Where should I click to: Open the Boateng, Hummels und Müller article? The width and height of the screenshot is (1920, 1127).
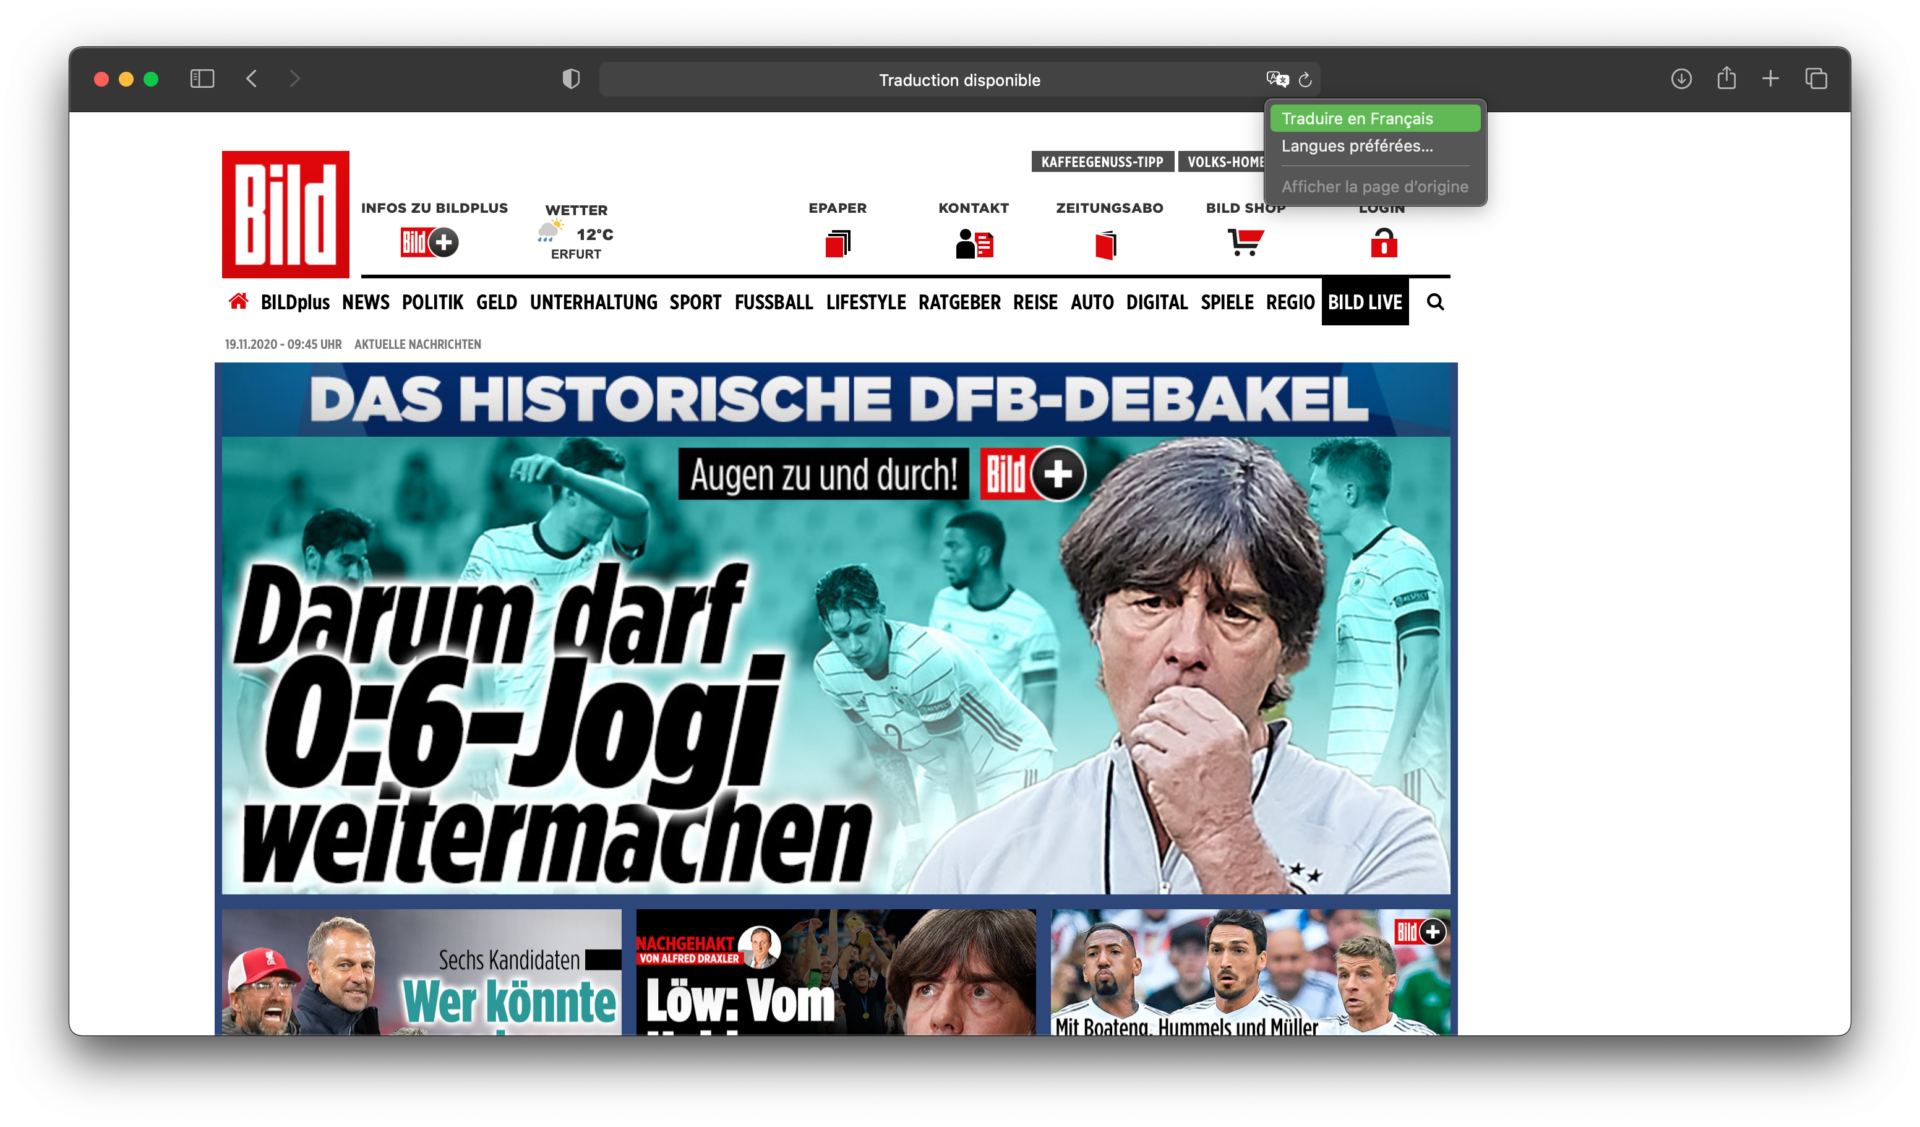tap(1250, 972)
